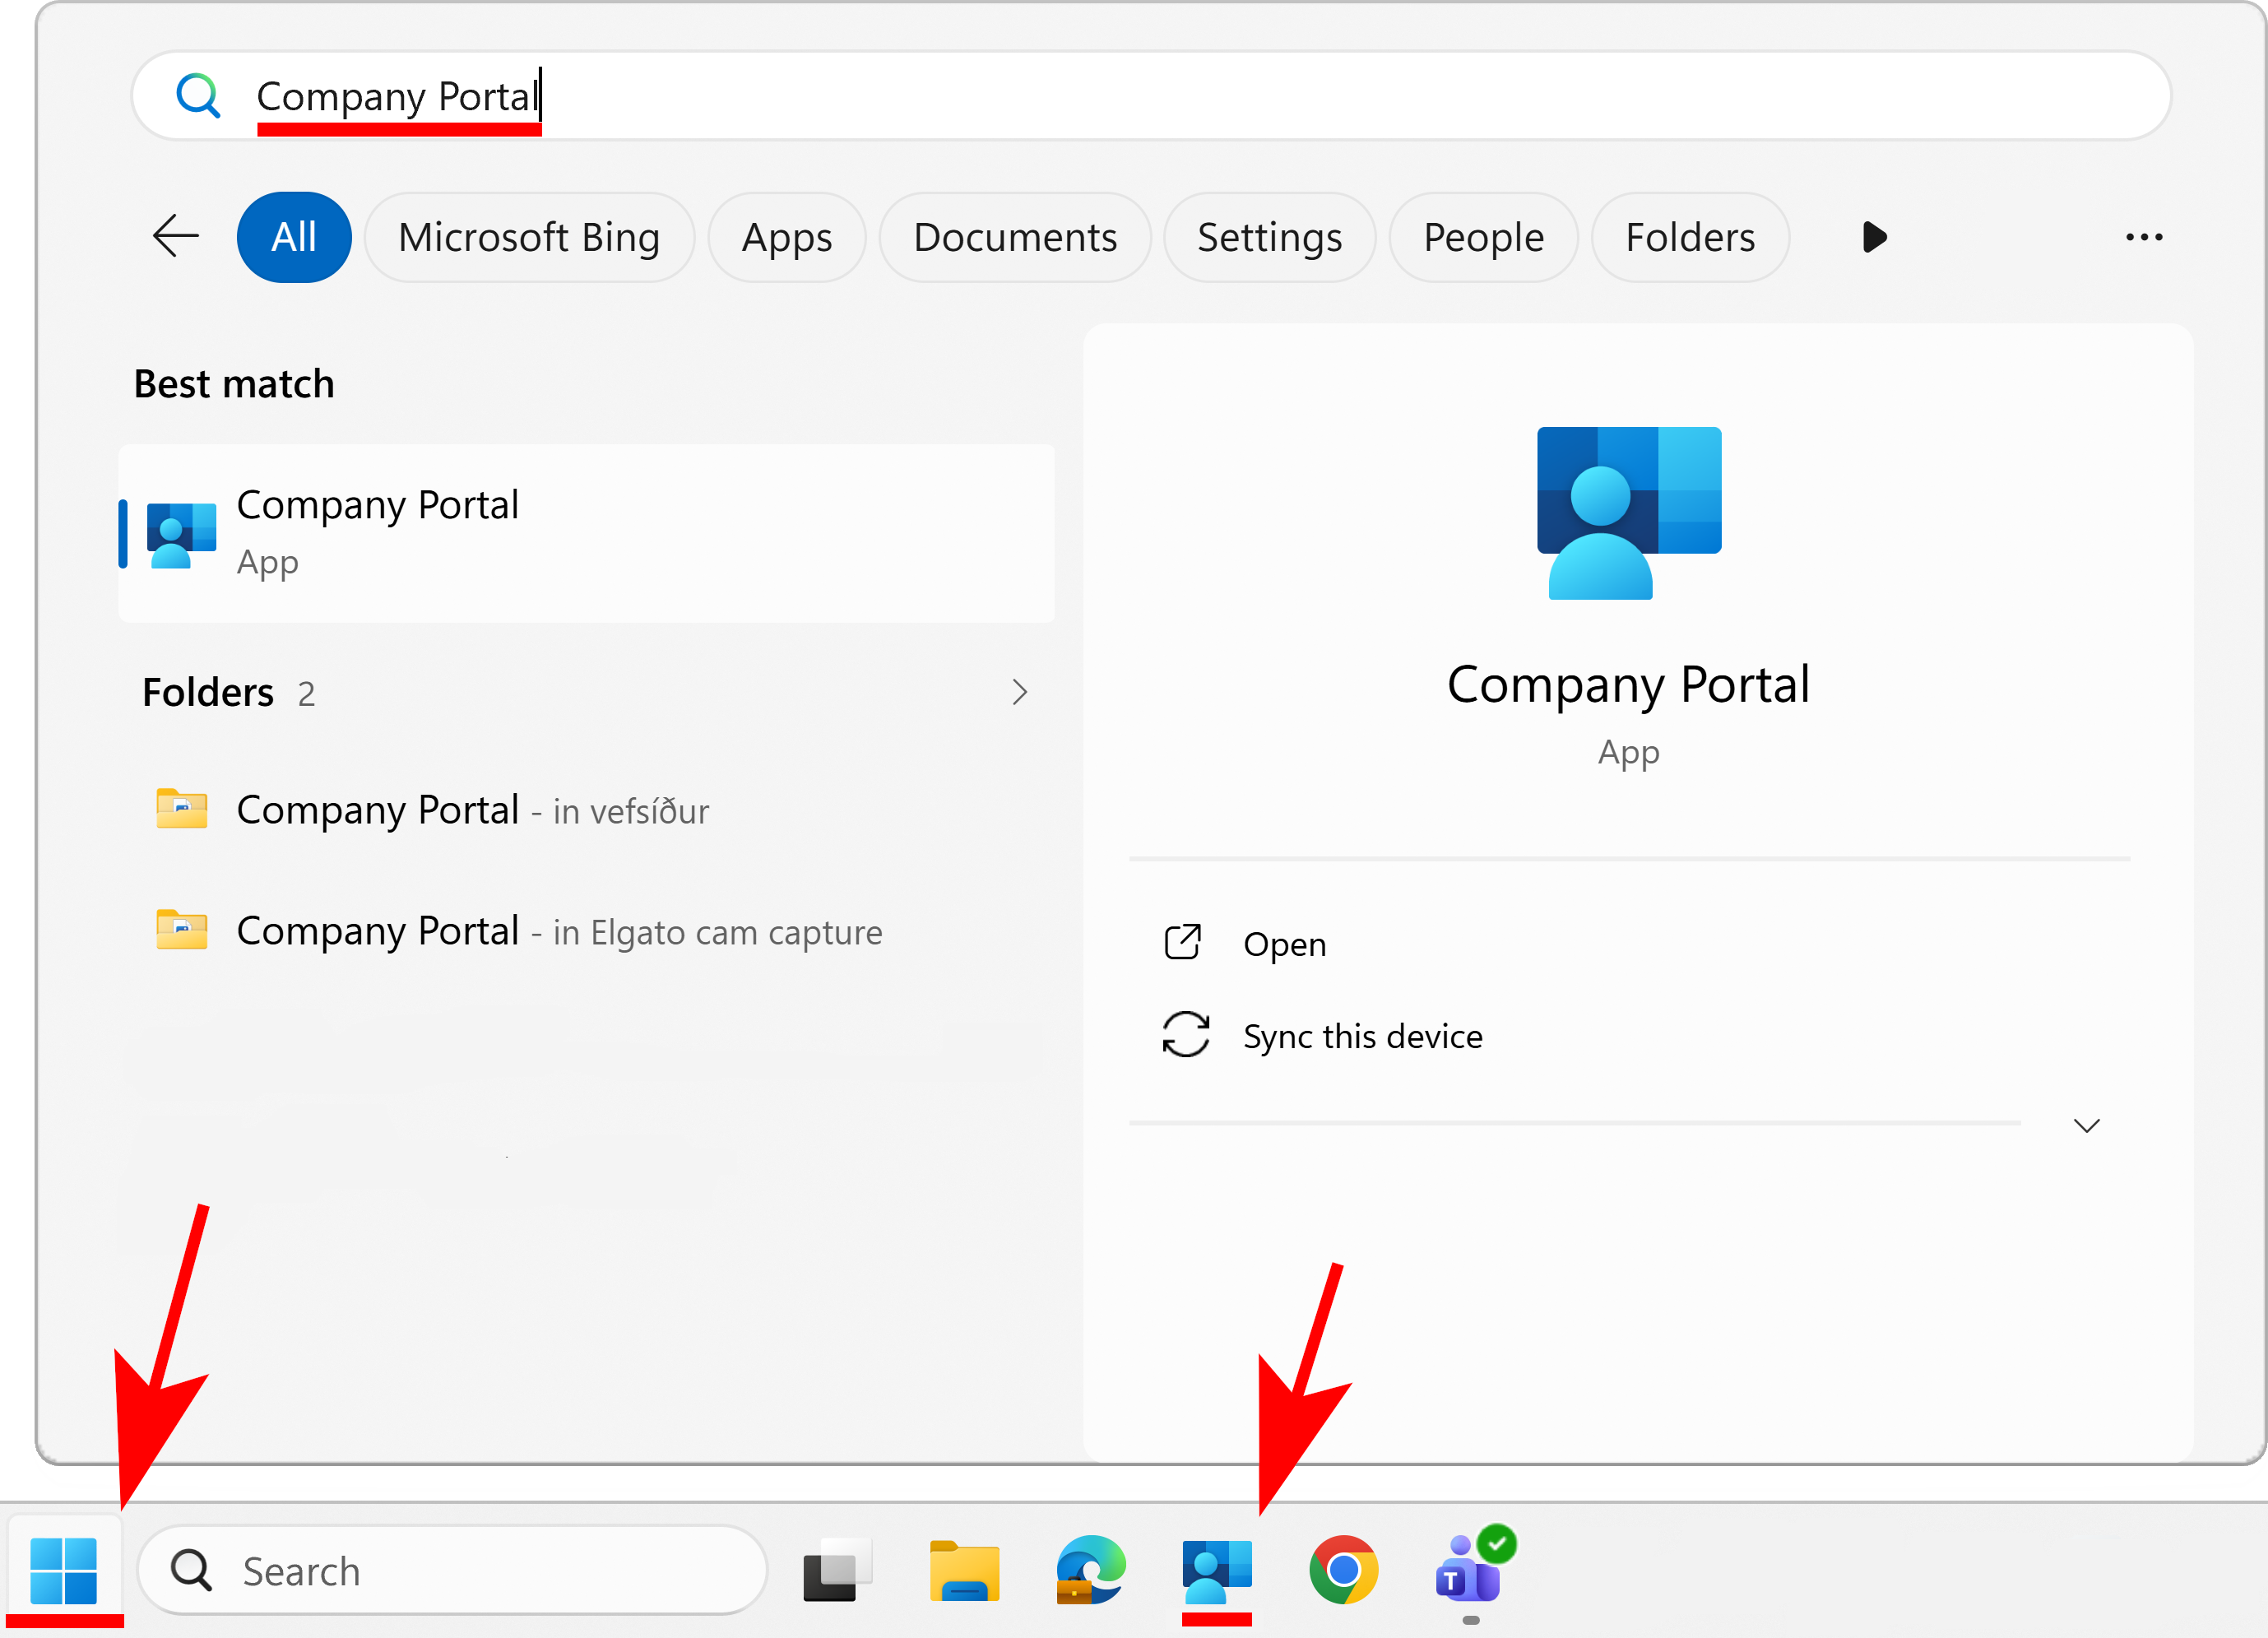2268x1638 pixels.
Task: Switch to the People filter
Action: pyautogui.click(x=1484, y=237)
